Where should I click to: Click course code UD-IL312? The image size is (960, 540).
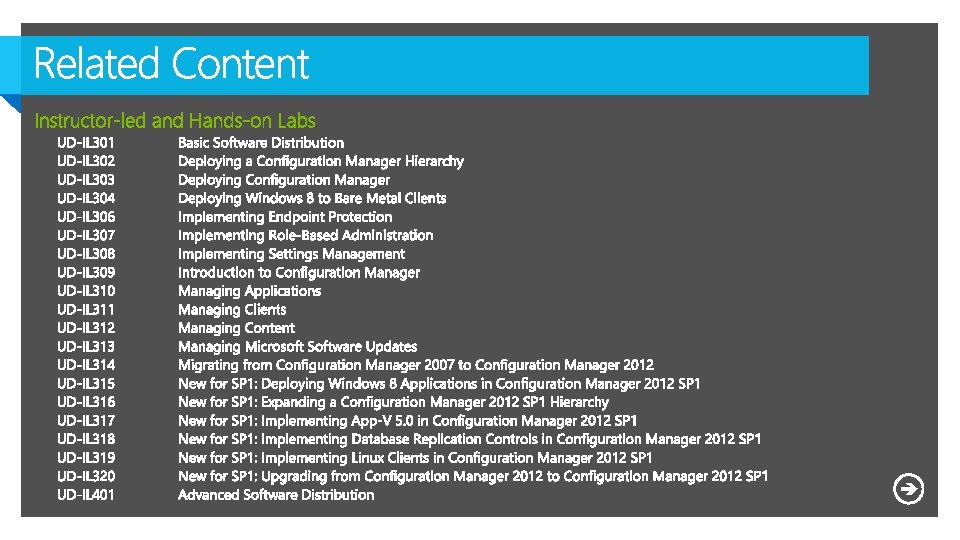tap(86, 328)
